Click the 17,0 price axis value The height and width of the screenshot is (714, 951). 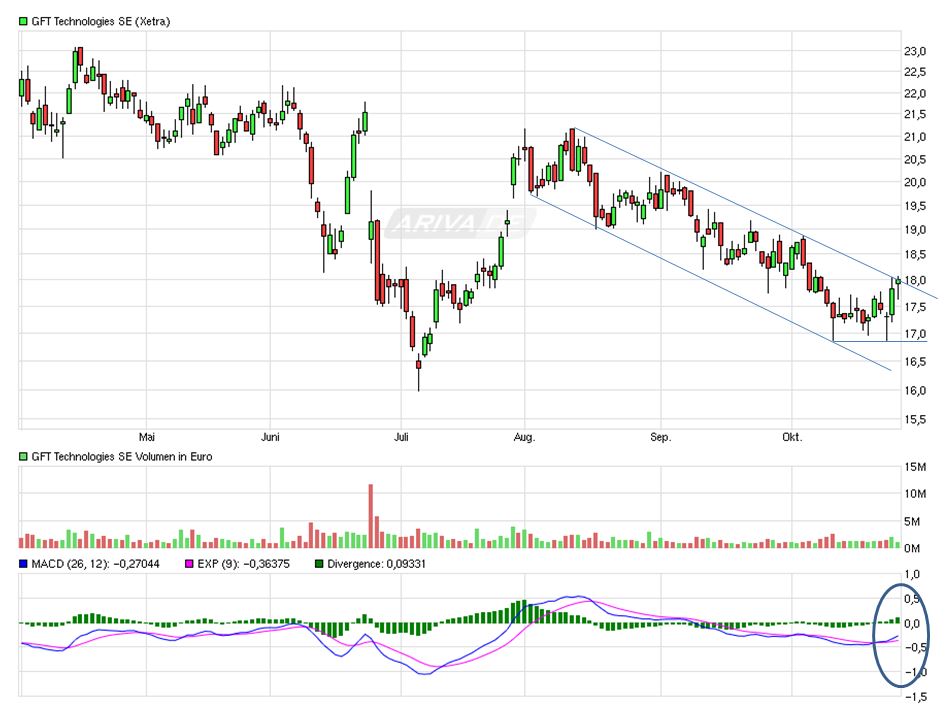915,334
